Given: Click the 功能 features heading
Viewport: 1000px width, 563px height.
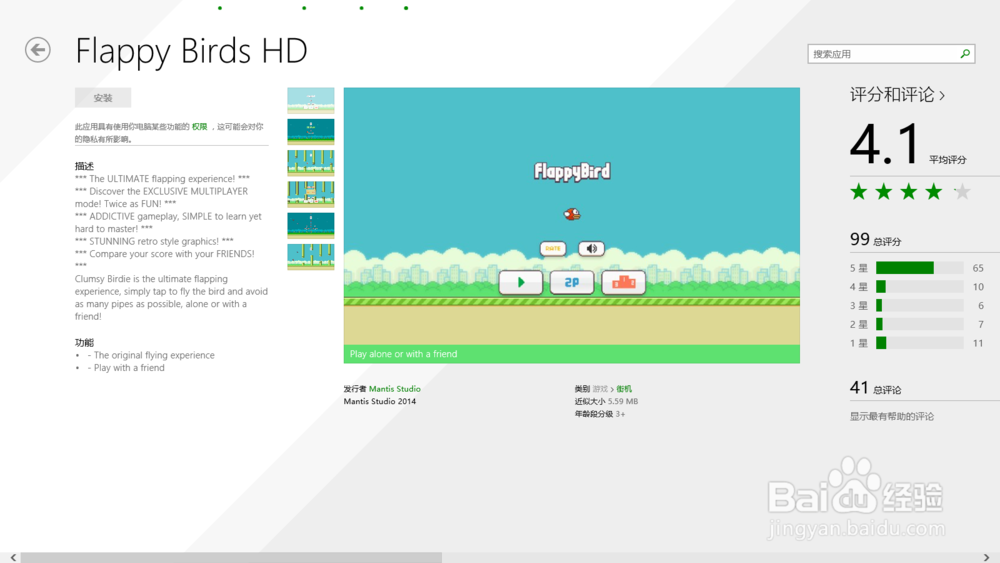Looking at the screenshot, I should click(x=84, y=343).
